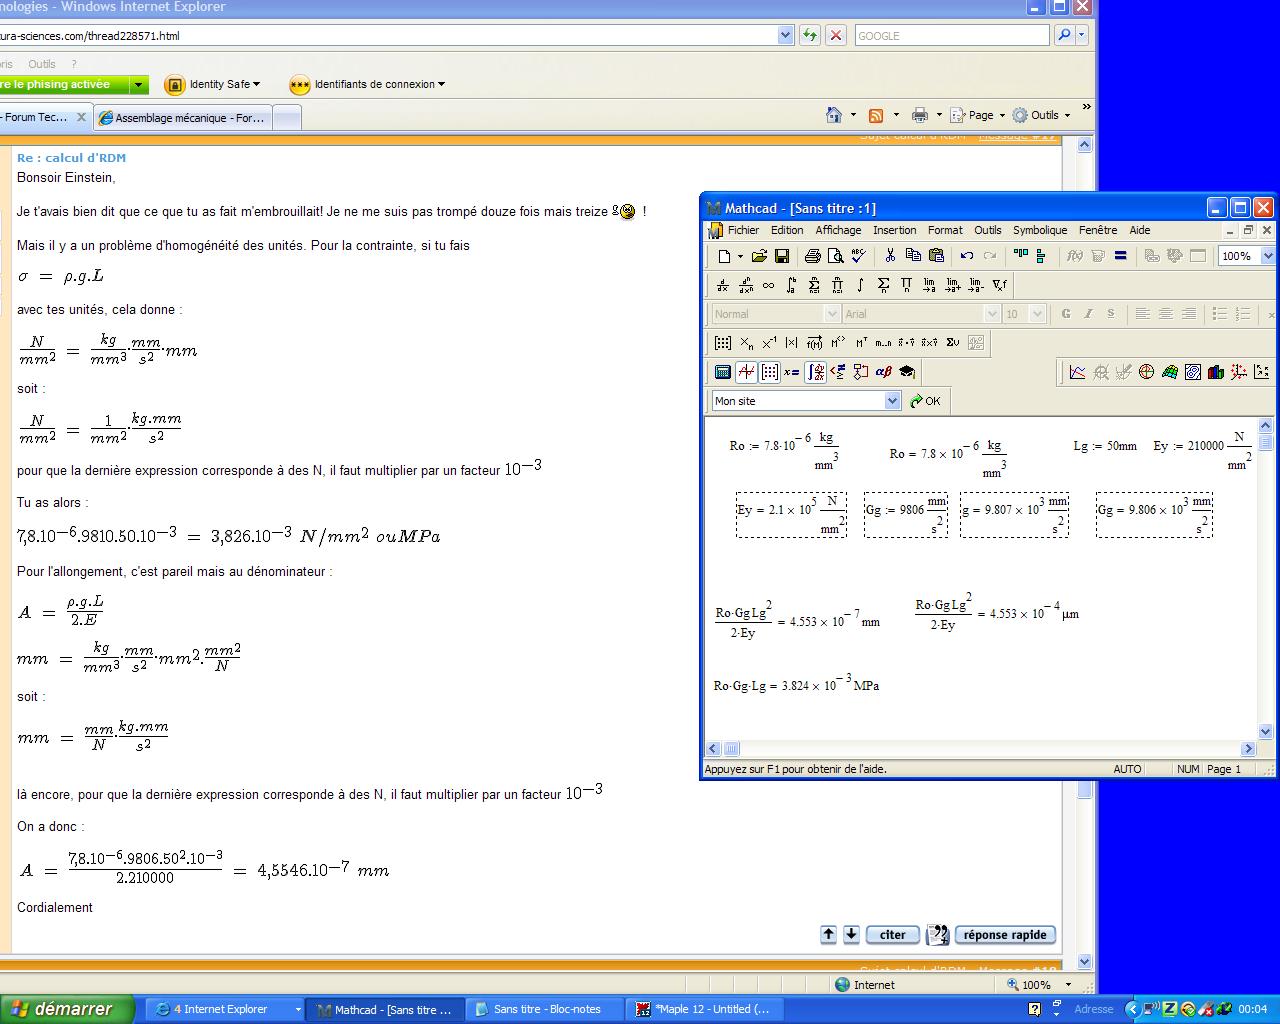Print the Mathcad worksheet
Image resolution: width=1280 pixels, height=1024 pixels.
coord(813,256)
